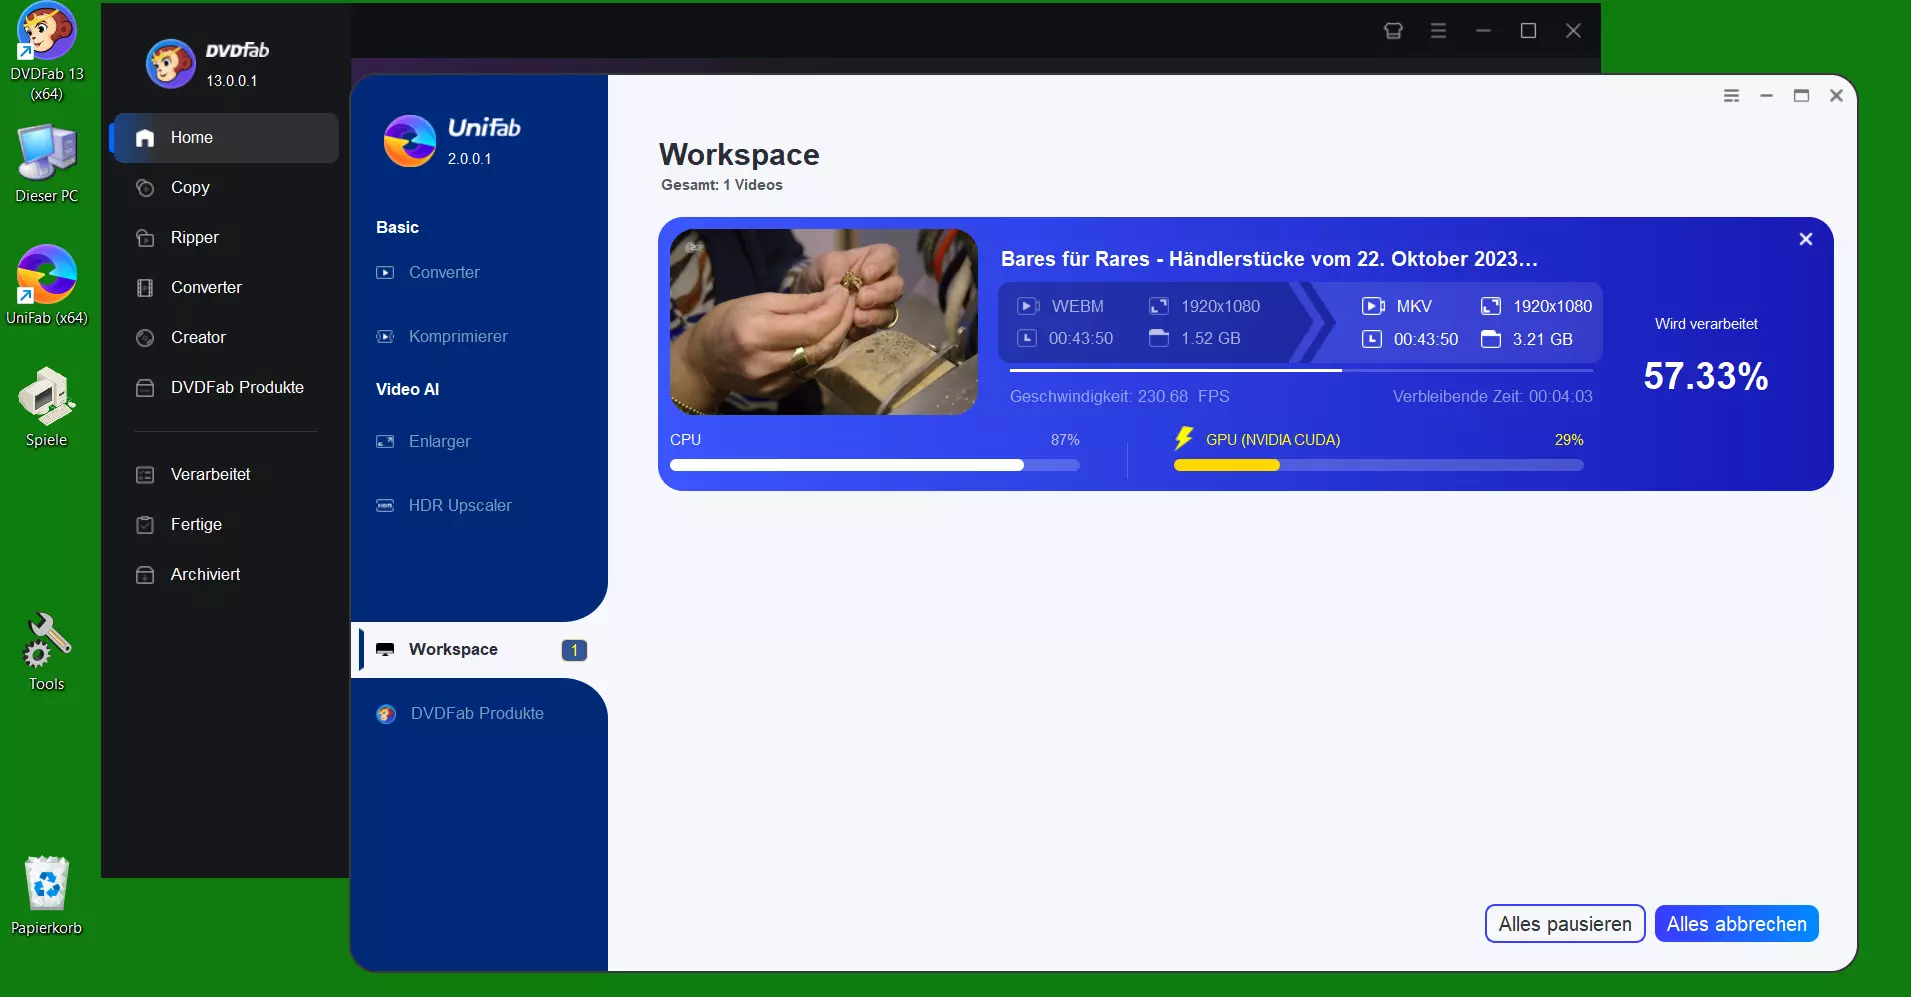
Task: Click Gesamt: 1 Videos text
Action: pyautogui.click(x=722, y=185)
